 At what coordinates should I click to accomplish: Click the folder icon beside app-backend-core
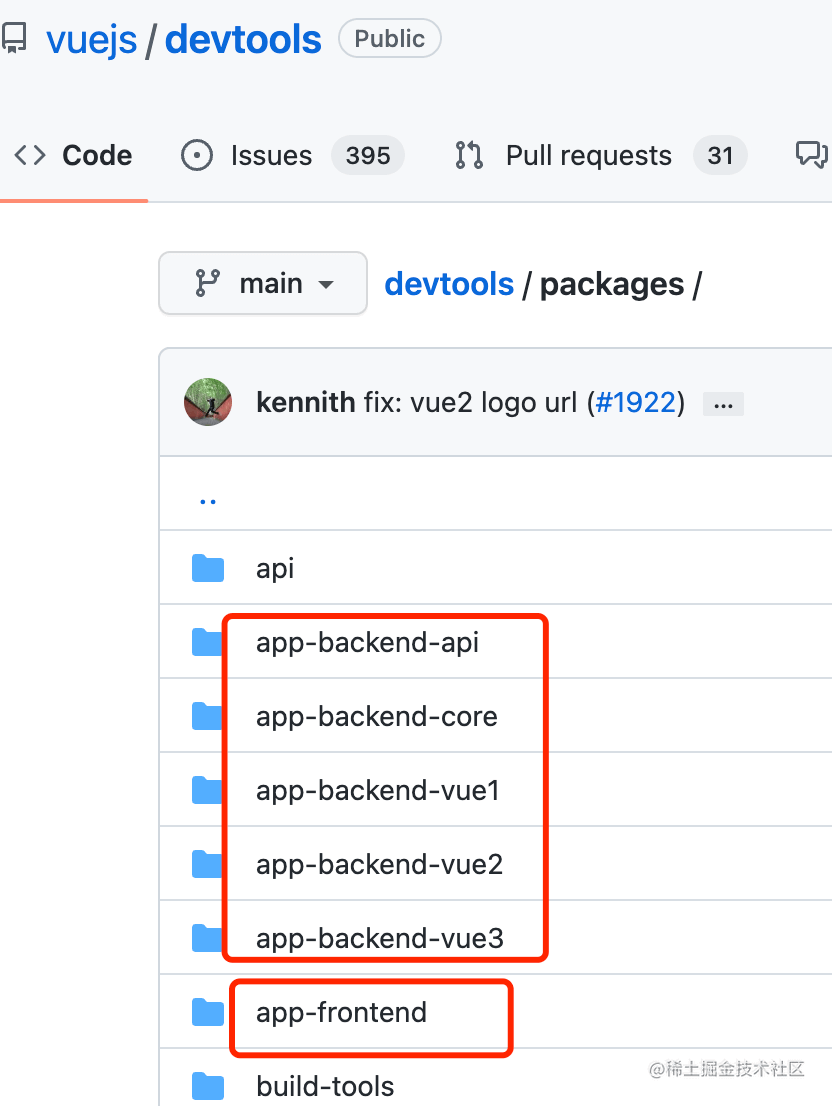point(208,717)
